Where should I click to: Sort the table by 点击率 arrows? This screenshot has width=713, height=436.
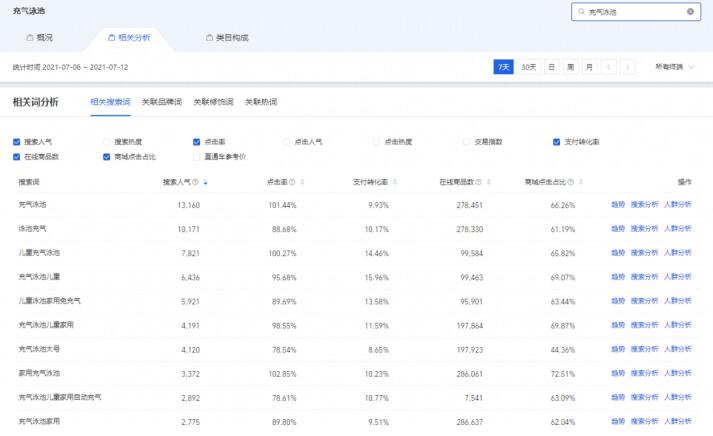[x=302, y=182]
